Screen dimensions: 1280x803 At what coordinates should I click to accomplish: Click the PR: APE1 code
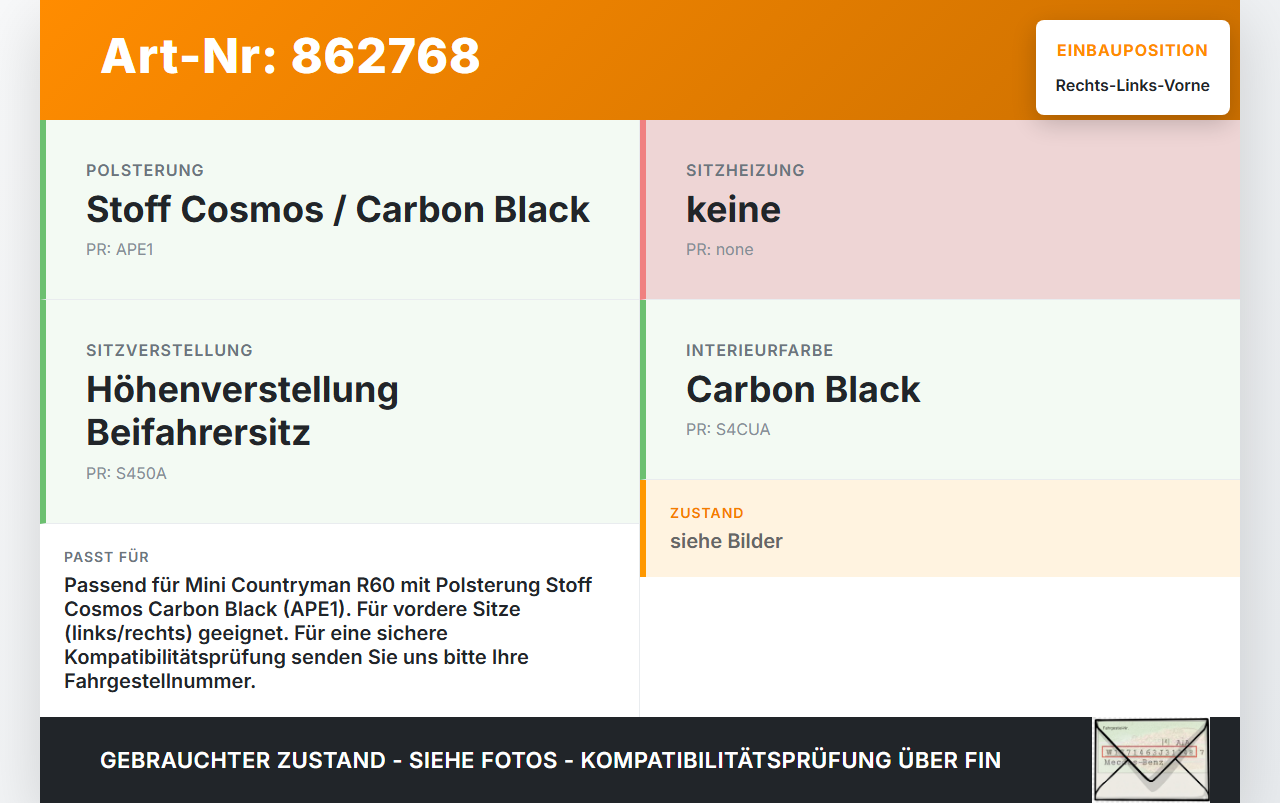coord(120,250)
